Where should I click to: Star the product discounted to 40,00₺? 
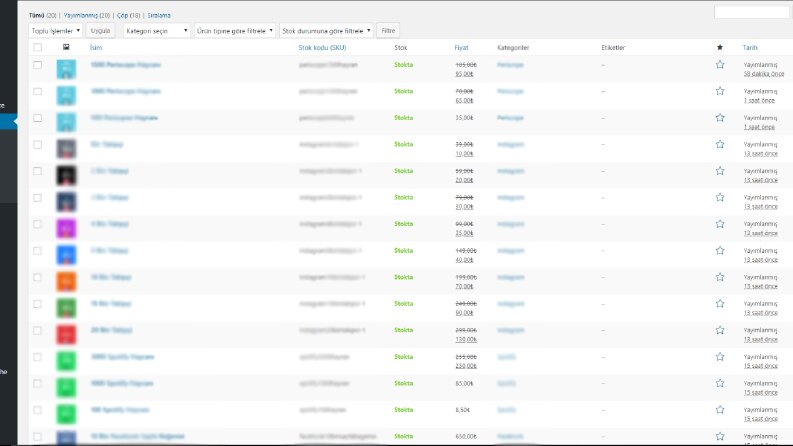click(720, 250)
